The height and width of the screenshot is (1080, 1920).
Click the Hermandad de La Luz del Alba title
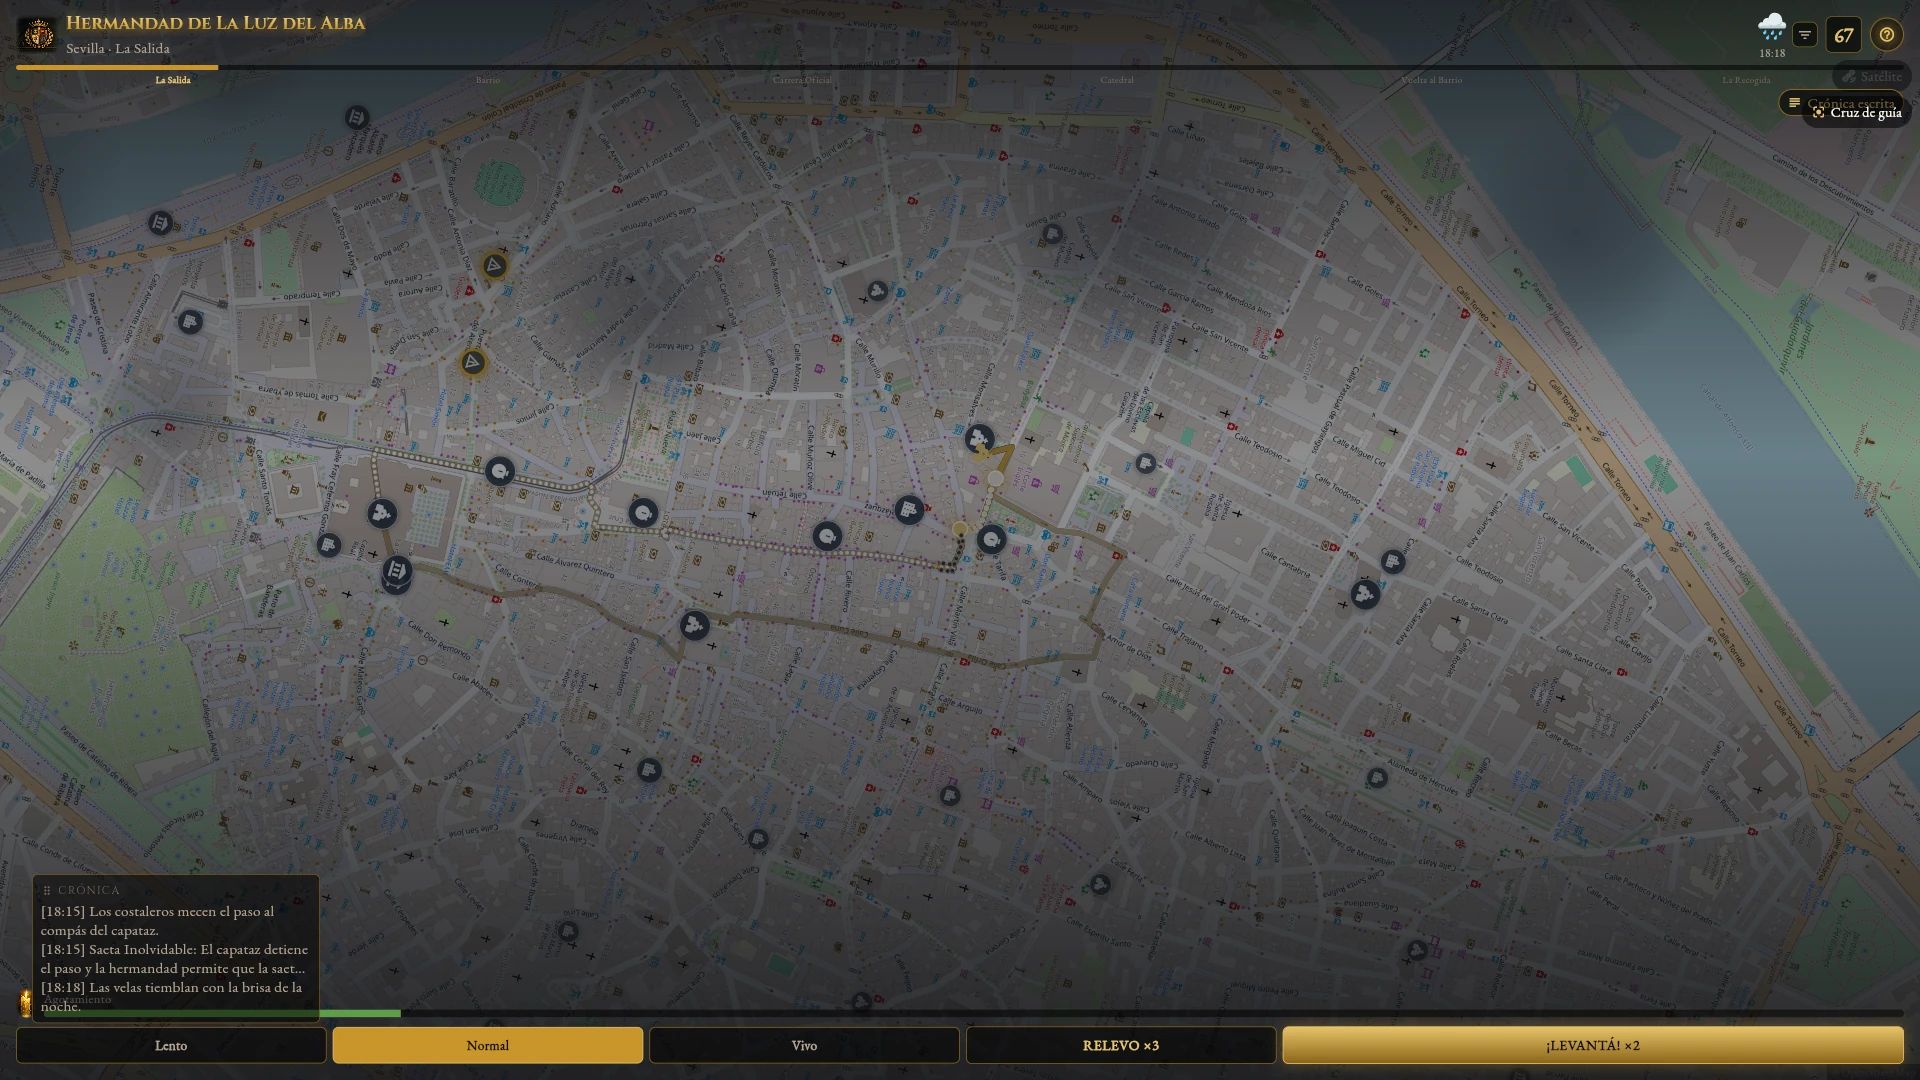[x=215, y=23]
